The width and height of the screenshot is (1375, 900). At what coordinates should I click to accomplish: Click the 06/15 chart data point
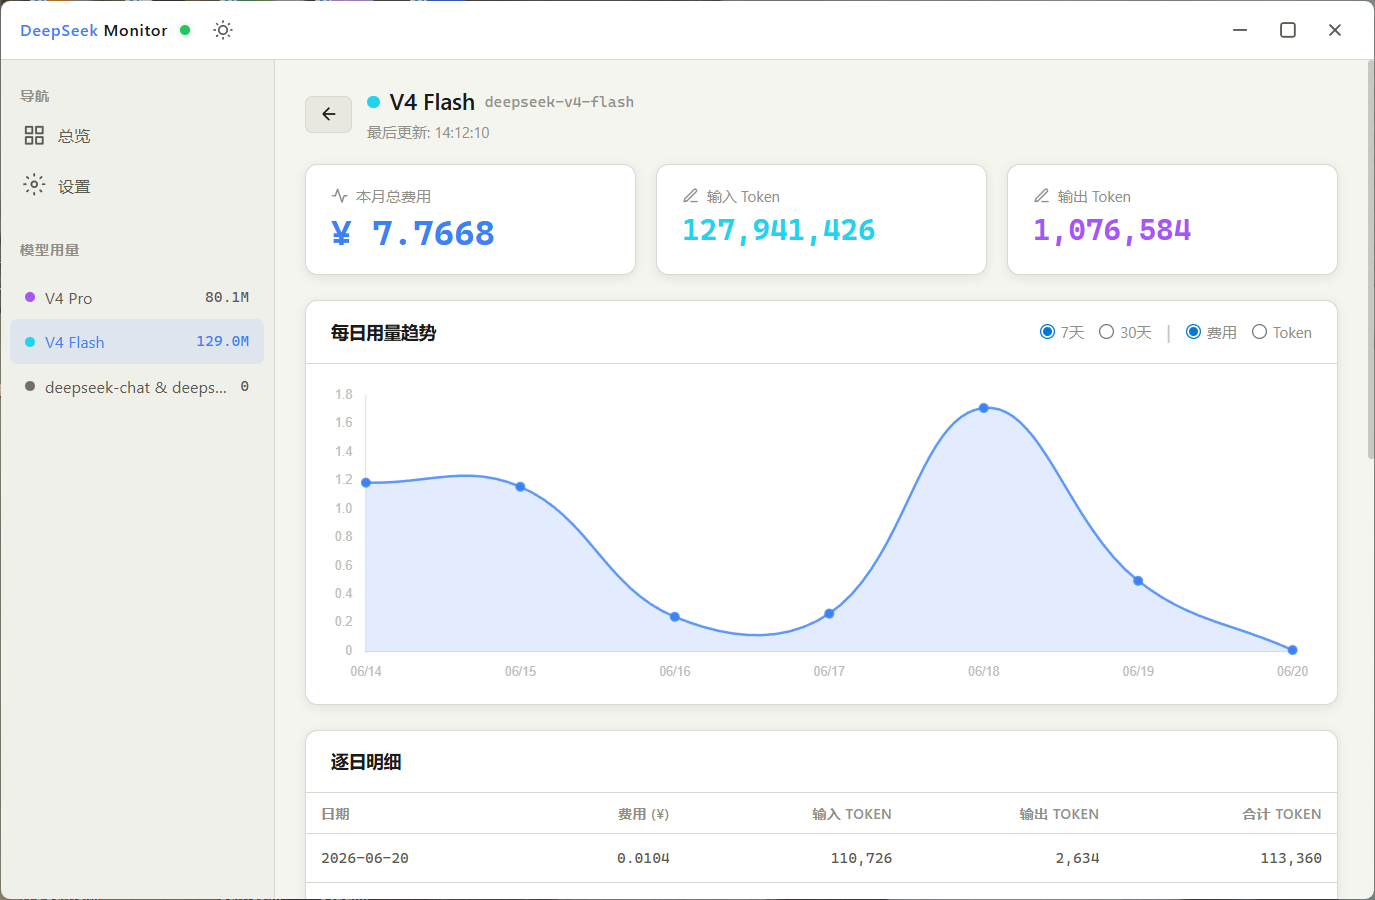click(520, 487)
